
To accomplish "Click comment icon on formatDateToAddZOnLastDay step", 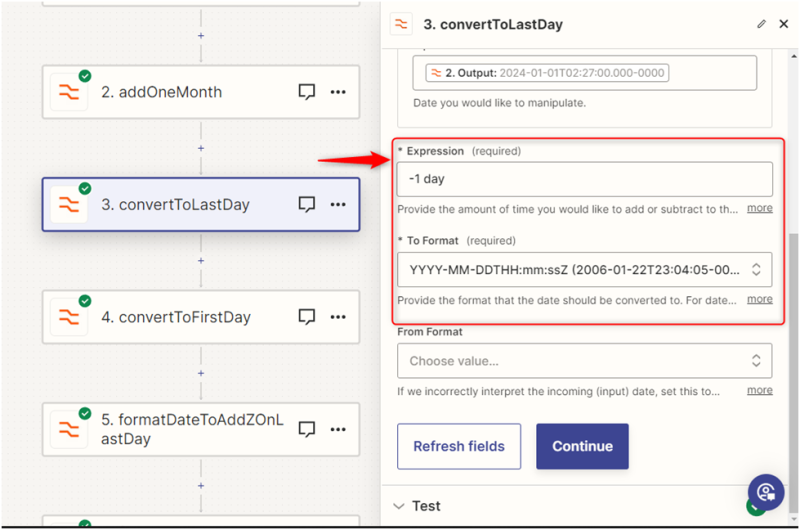I will pos(307,429).
